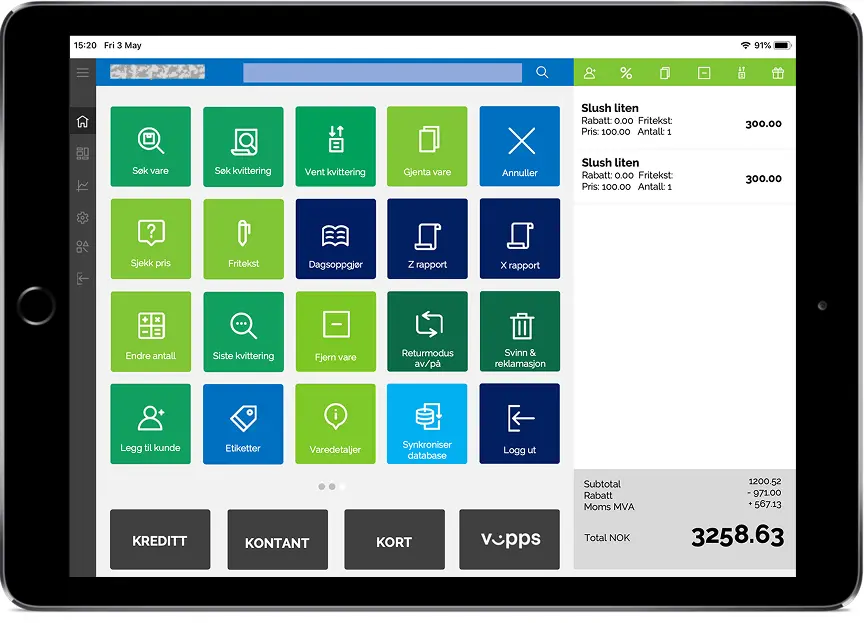
Task: Click the search input field at top
Action: 382,73
